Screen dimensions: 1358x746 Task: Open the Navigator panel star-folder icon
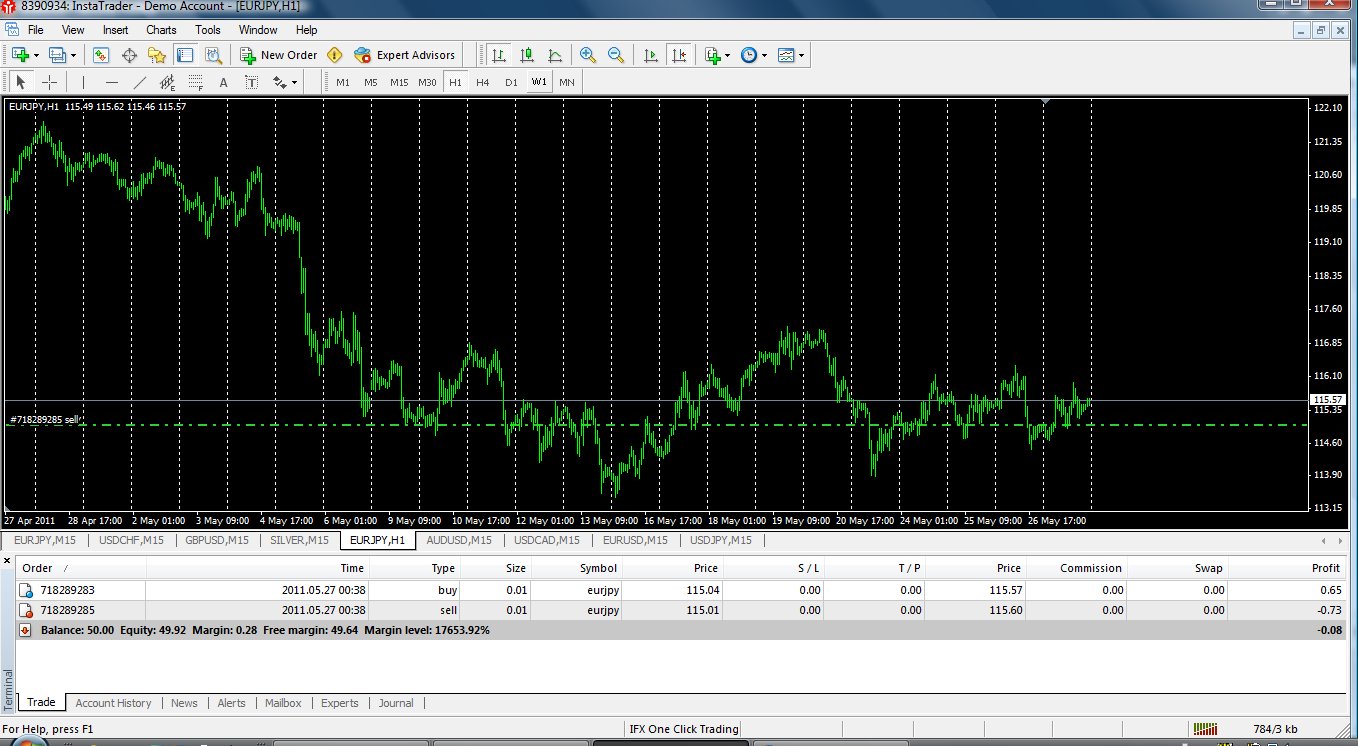coord(157,55)
